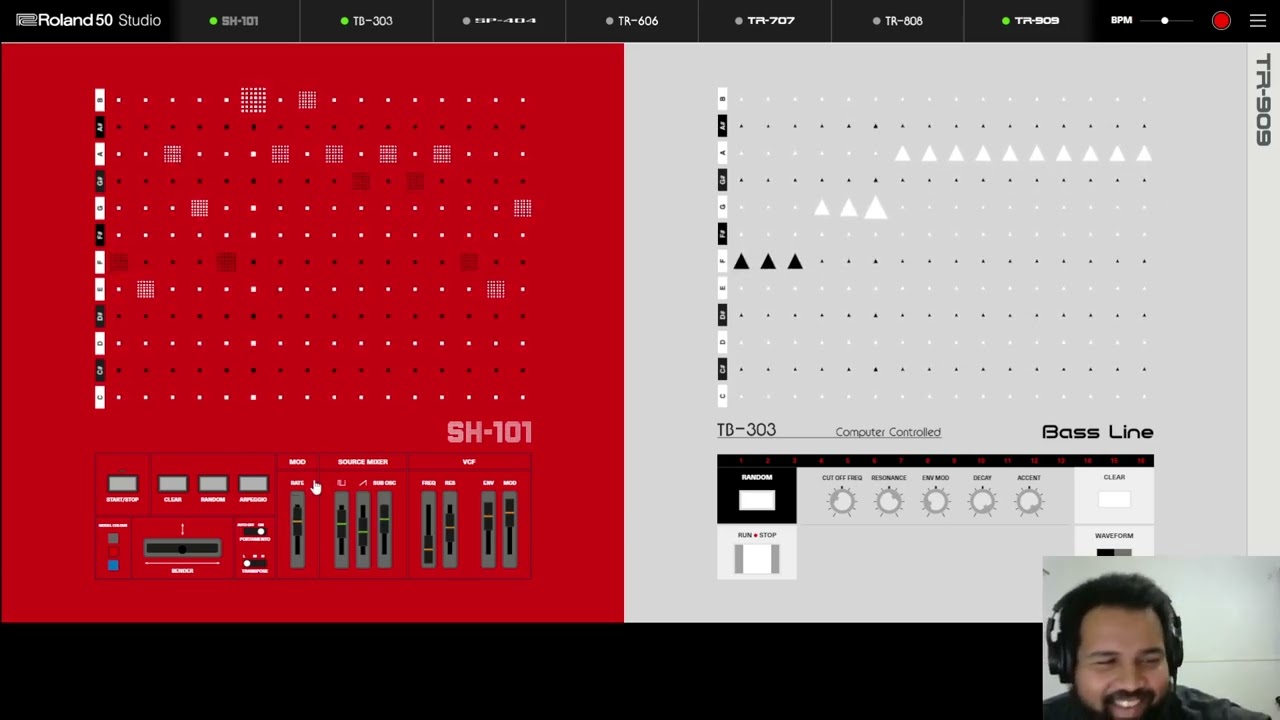This screenshot has width=1280, height=720.
Task: Click the first large white triangle on TB-303 A row
Action: [x=903, y=154]
